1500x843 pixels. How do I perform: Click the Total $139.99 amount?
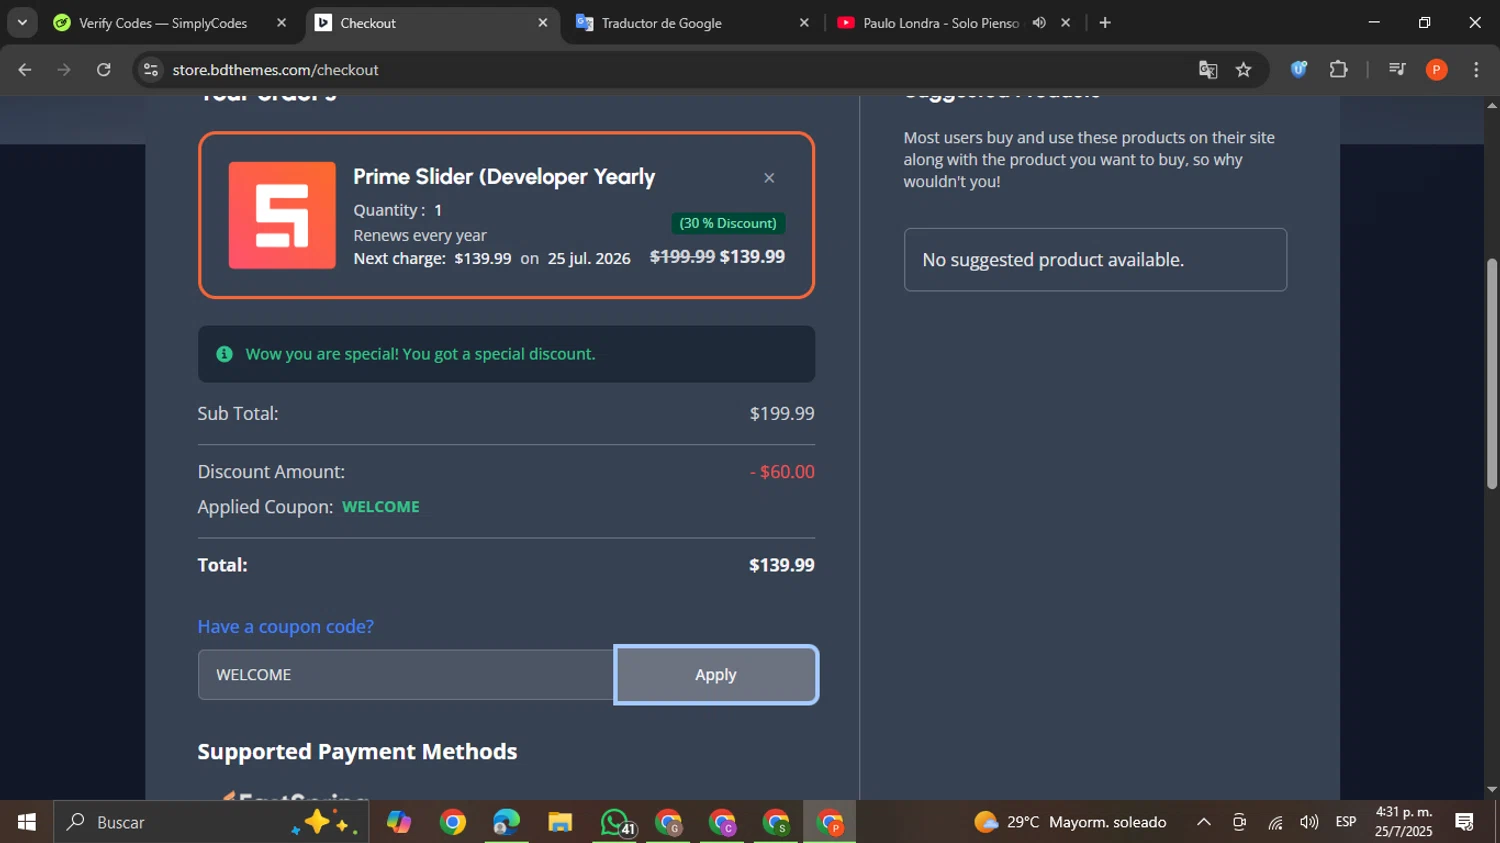(781, 565)
